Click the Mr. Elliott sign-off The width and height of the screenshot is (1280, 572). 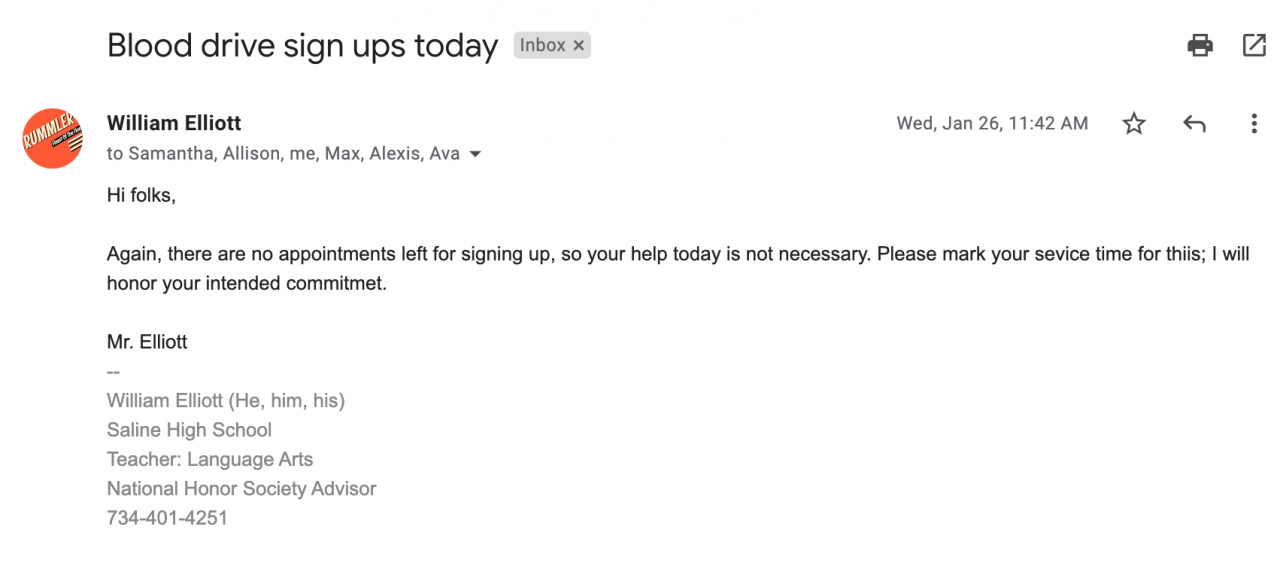tap(147, 342)
